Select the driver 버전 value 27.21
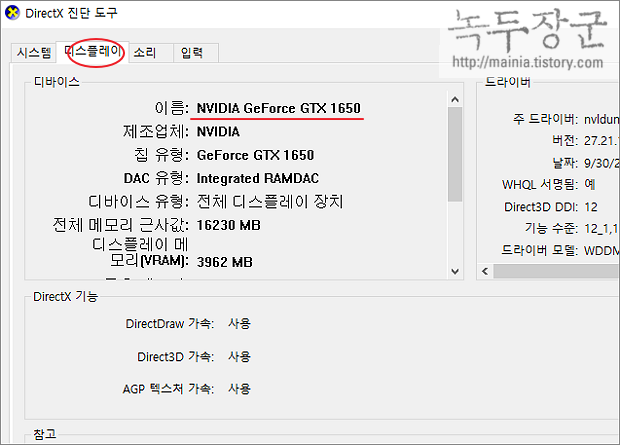 point(601,141)
